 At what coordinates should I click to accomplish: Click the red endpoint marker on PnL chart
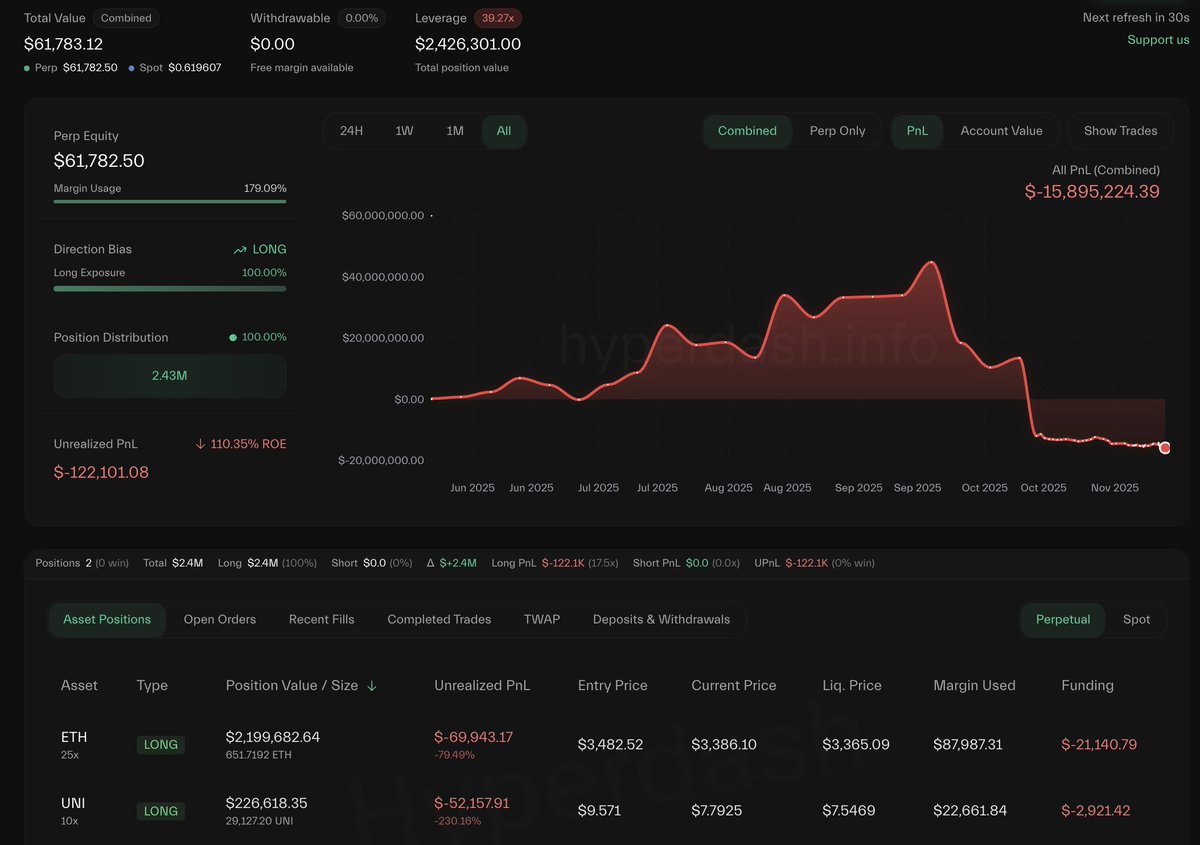(1164, 448)
